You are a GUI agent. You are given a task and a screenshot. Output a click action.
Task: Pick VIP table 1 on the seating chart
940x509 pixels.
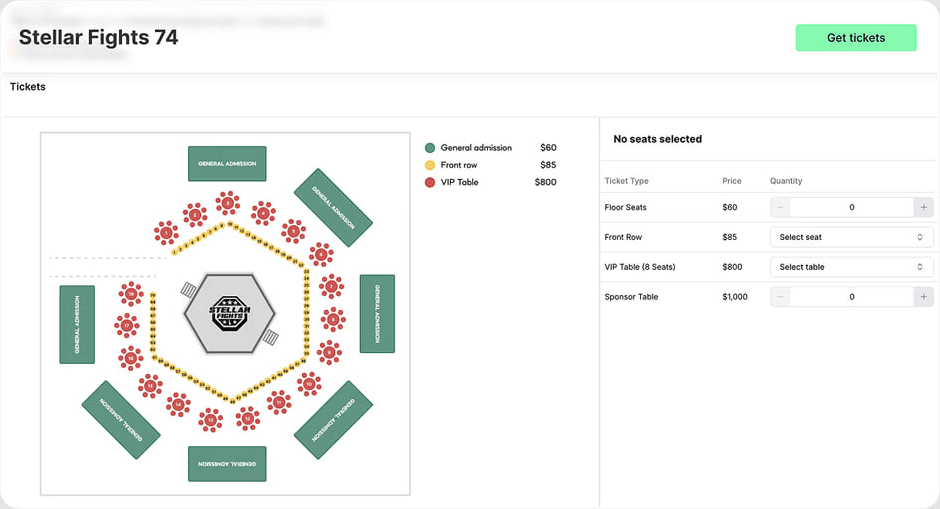click(166, 233)
